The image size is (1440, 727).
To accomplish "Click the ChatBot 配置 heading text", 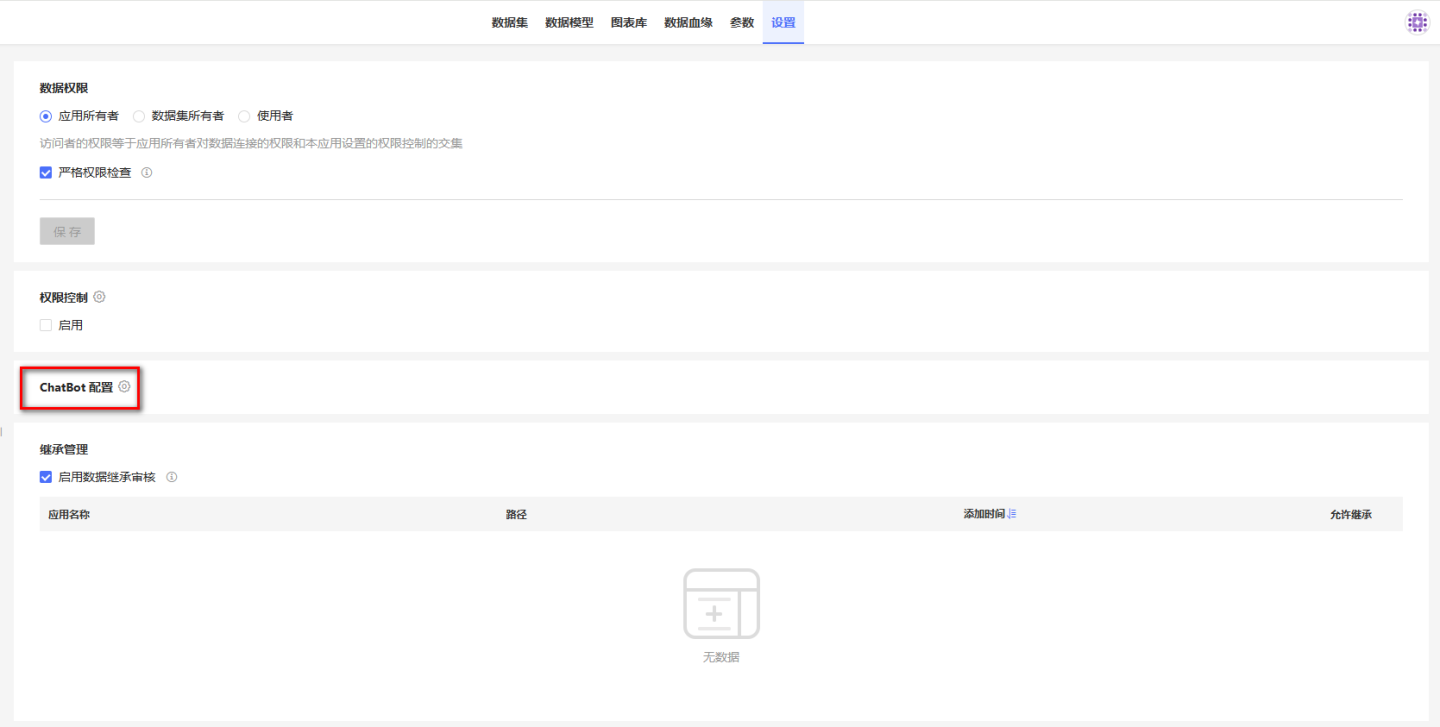I will pos(76,387).
